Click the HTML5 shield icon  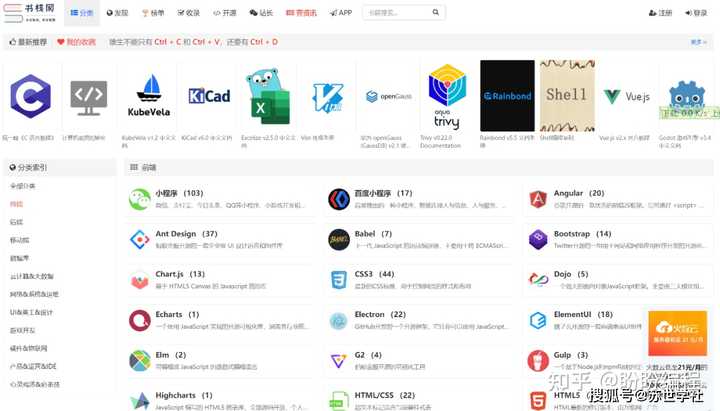pos(538,401)
